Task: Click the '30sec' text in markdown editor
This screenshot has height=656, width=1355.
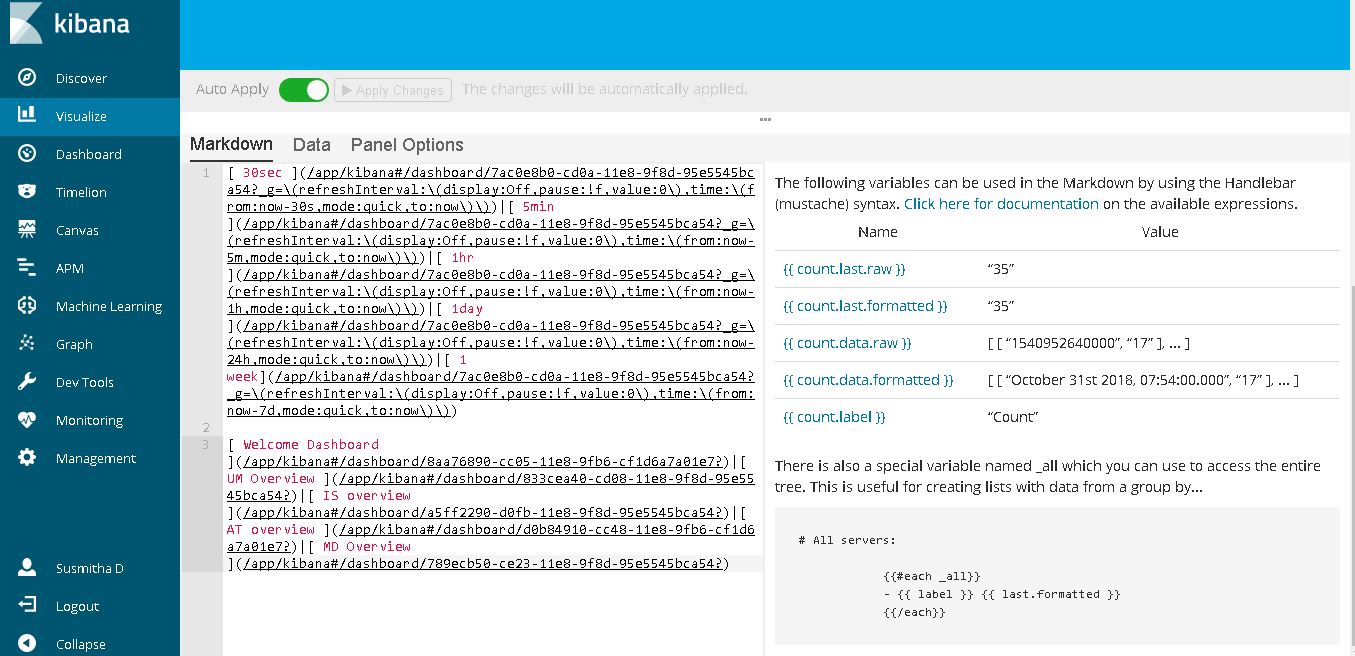Action: coord(261,172)
